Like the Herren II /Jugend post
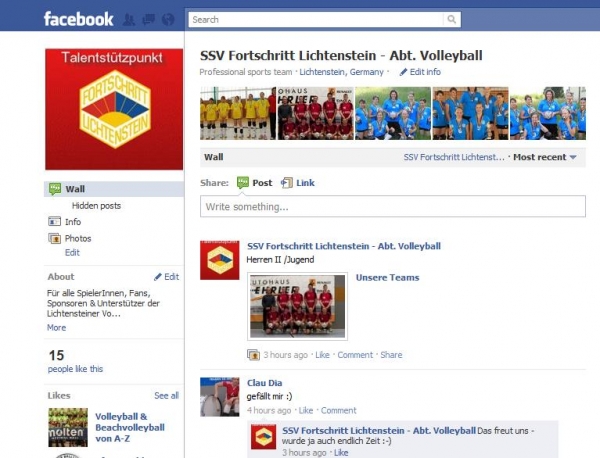600x458 pixels. [x=322, y=355]
